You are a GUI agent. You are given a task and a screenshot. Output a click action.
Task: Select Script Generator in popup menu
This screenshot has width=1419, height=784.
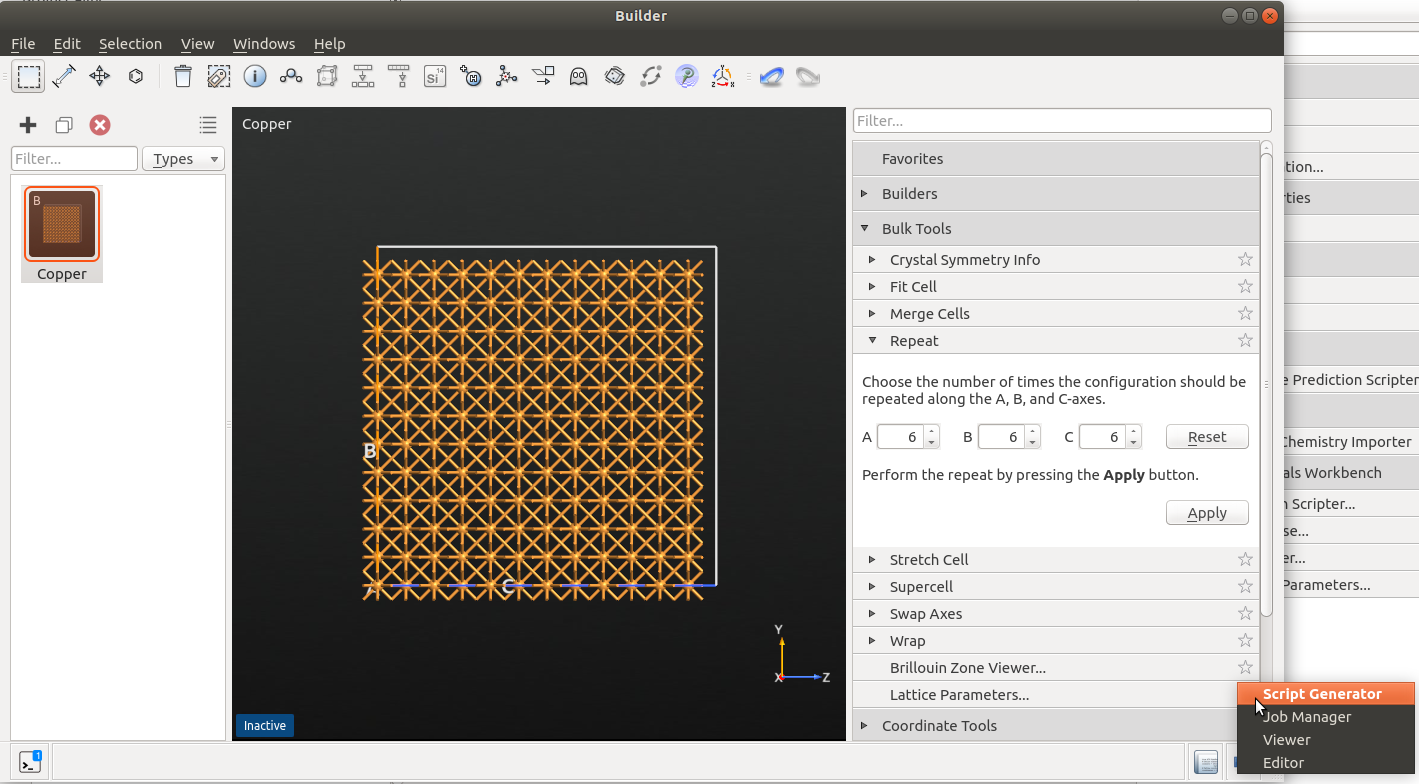pyautogui.click(x=1326, y=694)
